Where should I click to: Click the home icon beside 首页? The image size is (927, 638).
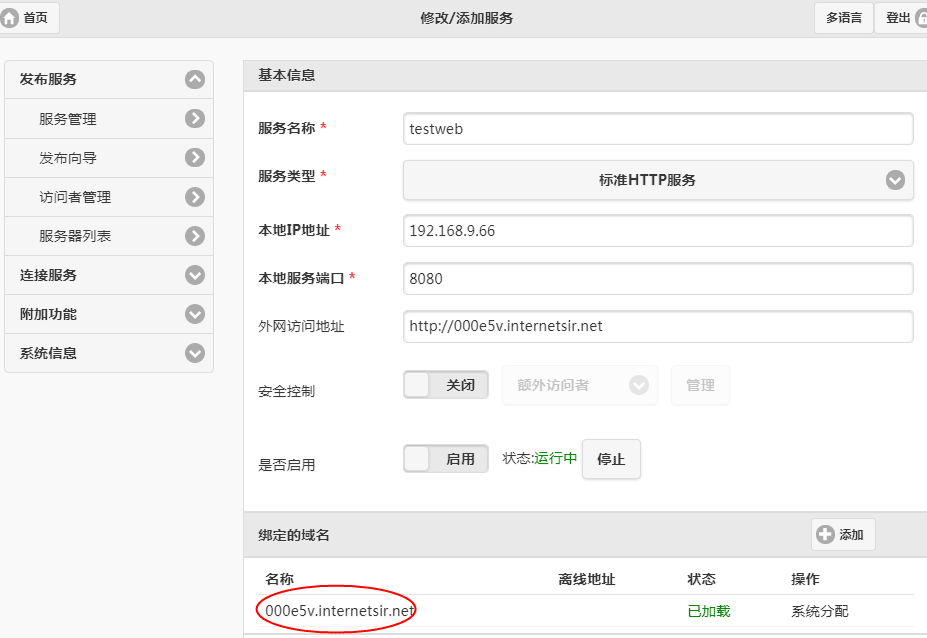10,18
